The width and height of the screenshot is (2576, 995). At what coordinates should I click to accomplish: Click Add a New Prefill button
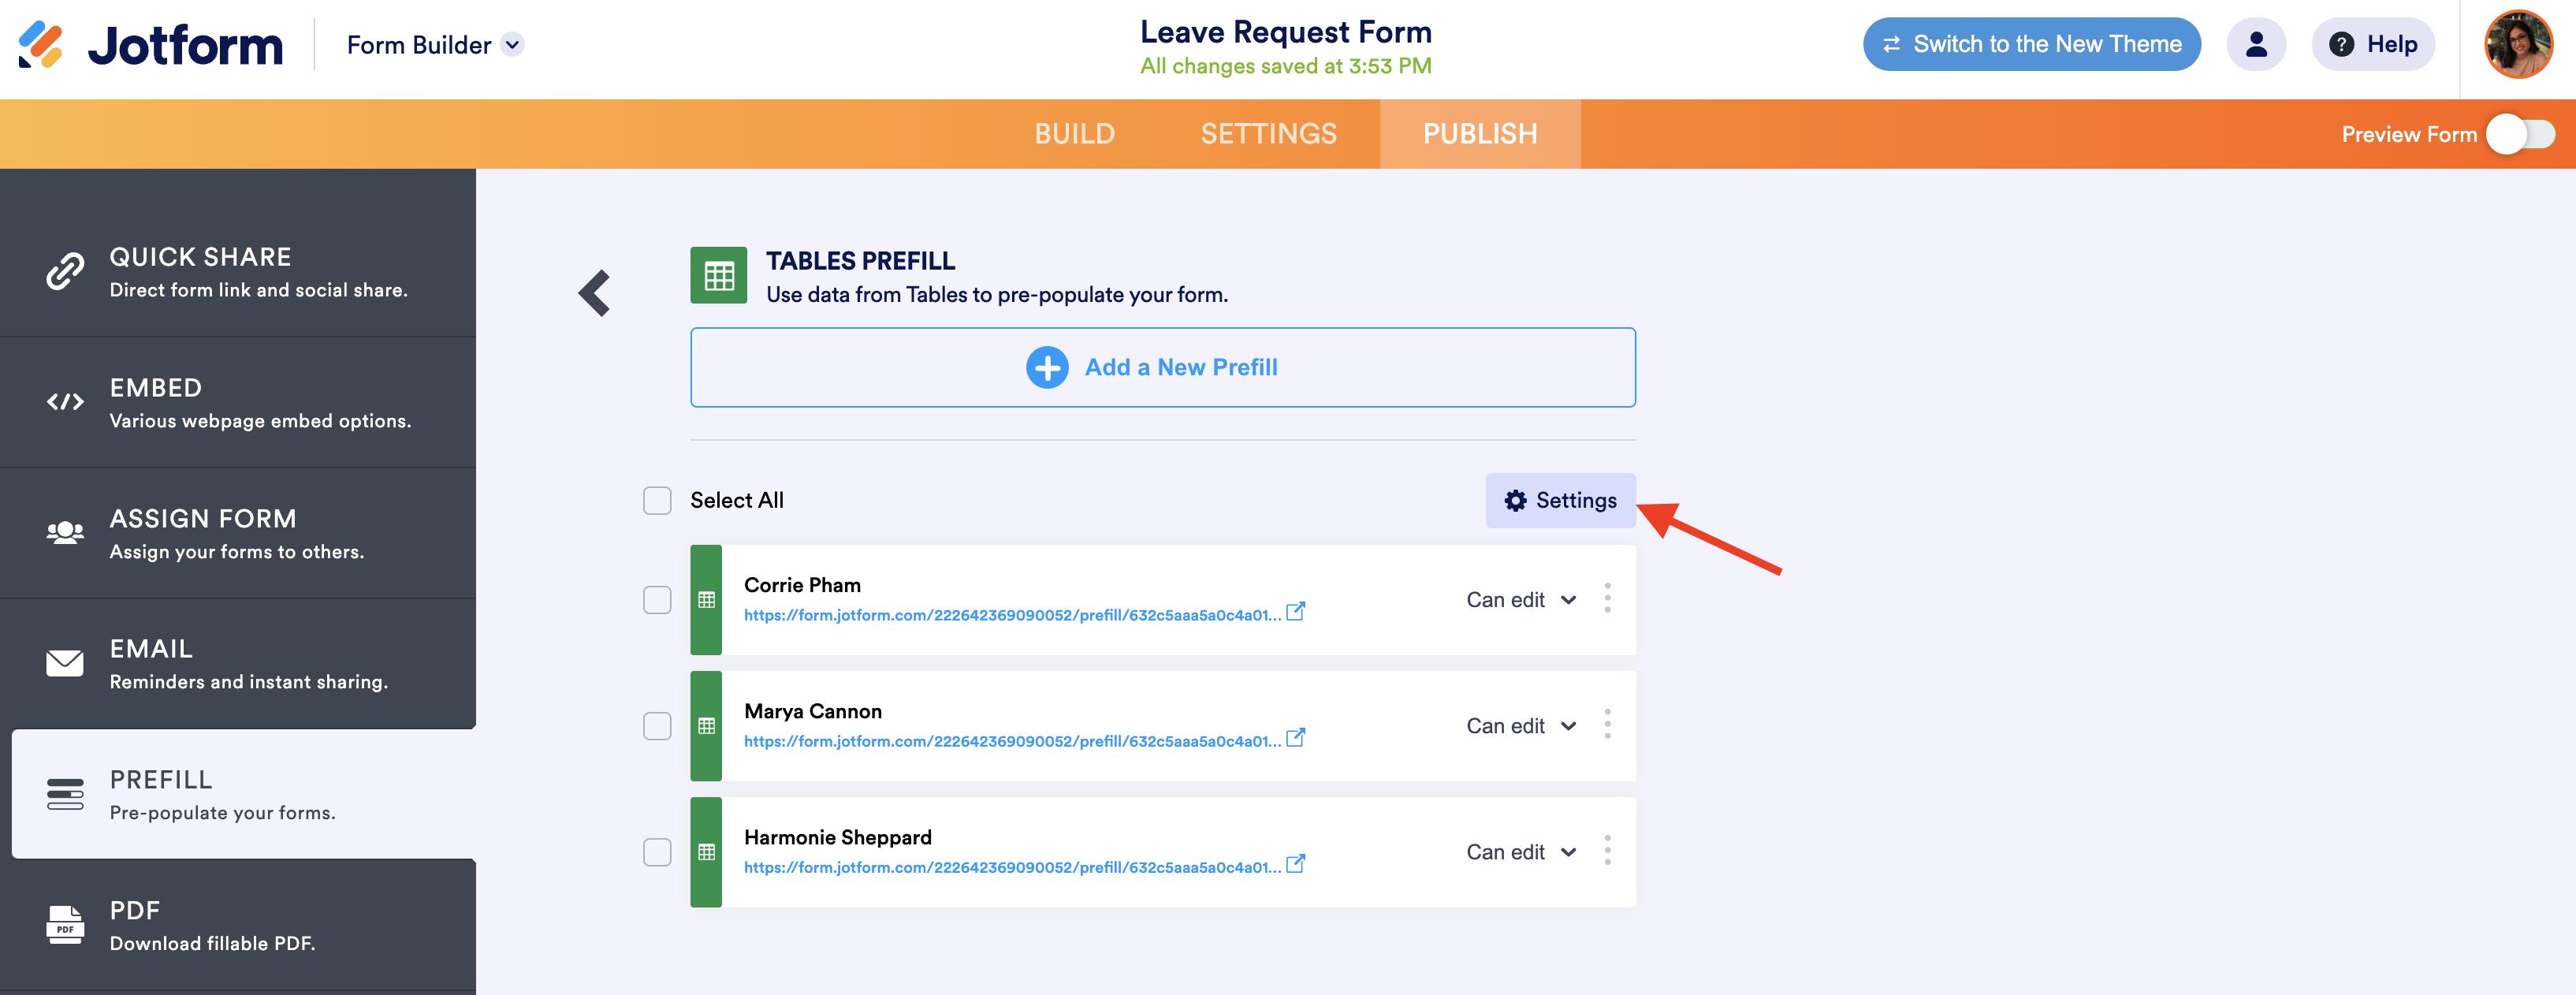pos(1162,367)
